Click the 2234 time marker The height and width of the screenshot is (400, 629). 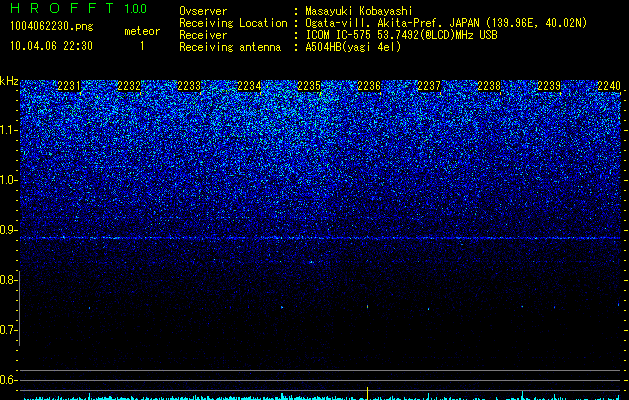click(x=249, y=86)
